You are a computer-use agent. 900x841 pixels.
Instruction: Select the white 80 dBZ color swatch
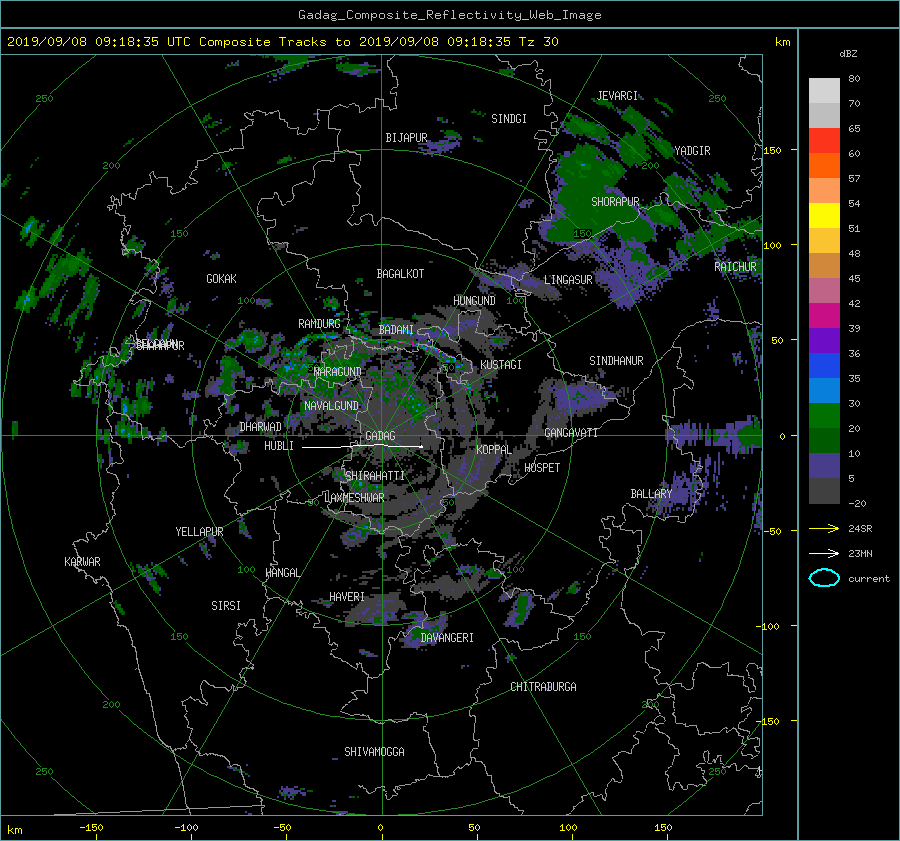pyautogui.click(x=824, y=90)
